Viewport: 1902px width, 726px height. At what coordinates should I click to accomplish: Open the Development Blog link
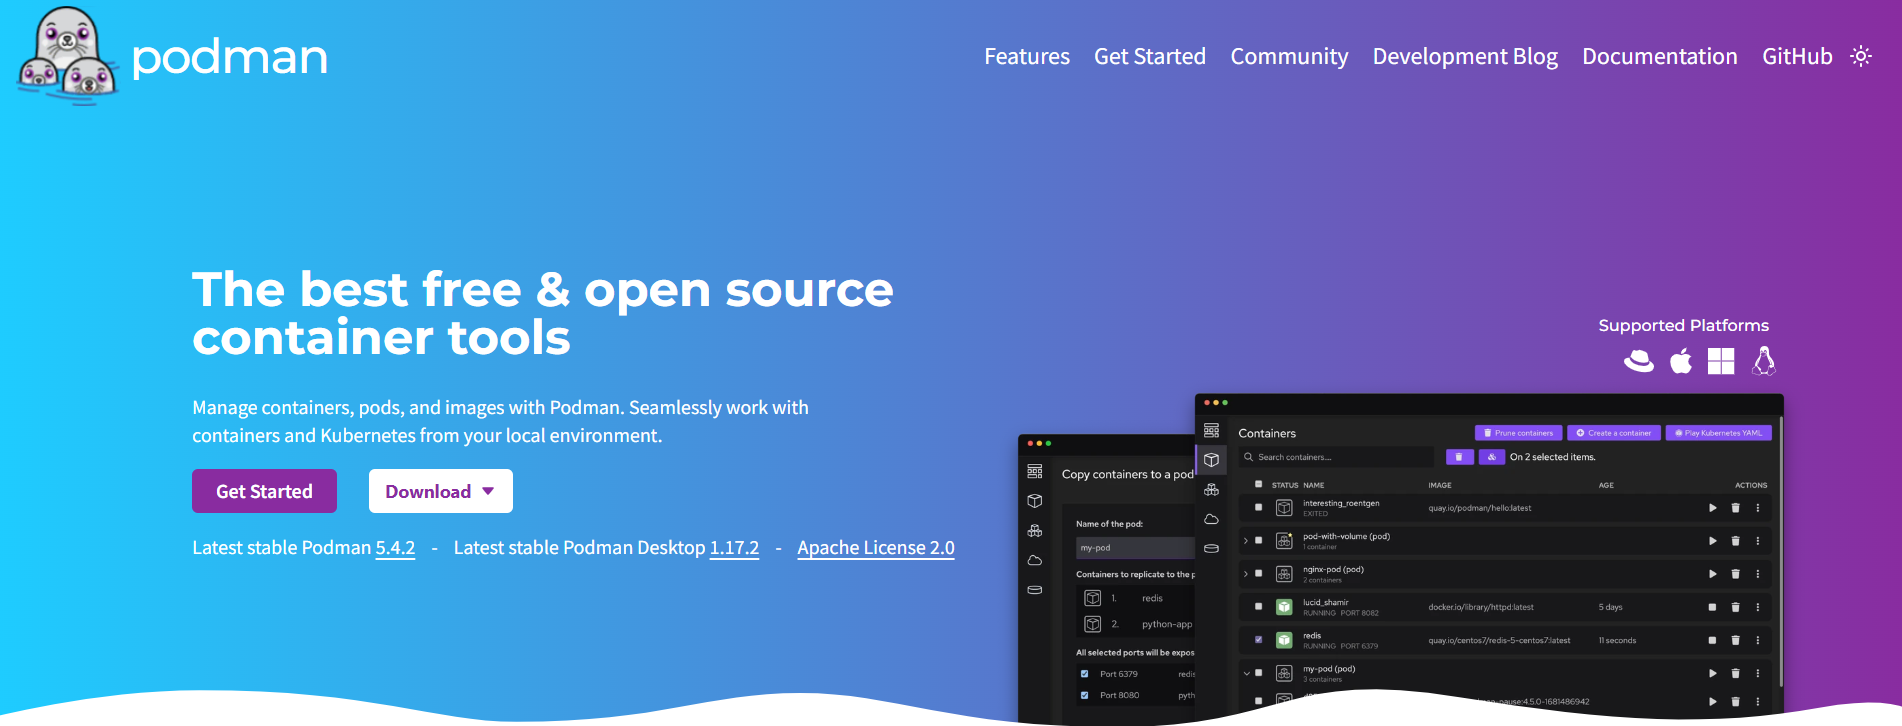[x=1464, y=57]
